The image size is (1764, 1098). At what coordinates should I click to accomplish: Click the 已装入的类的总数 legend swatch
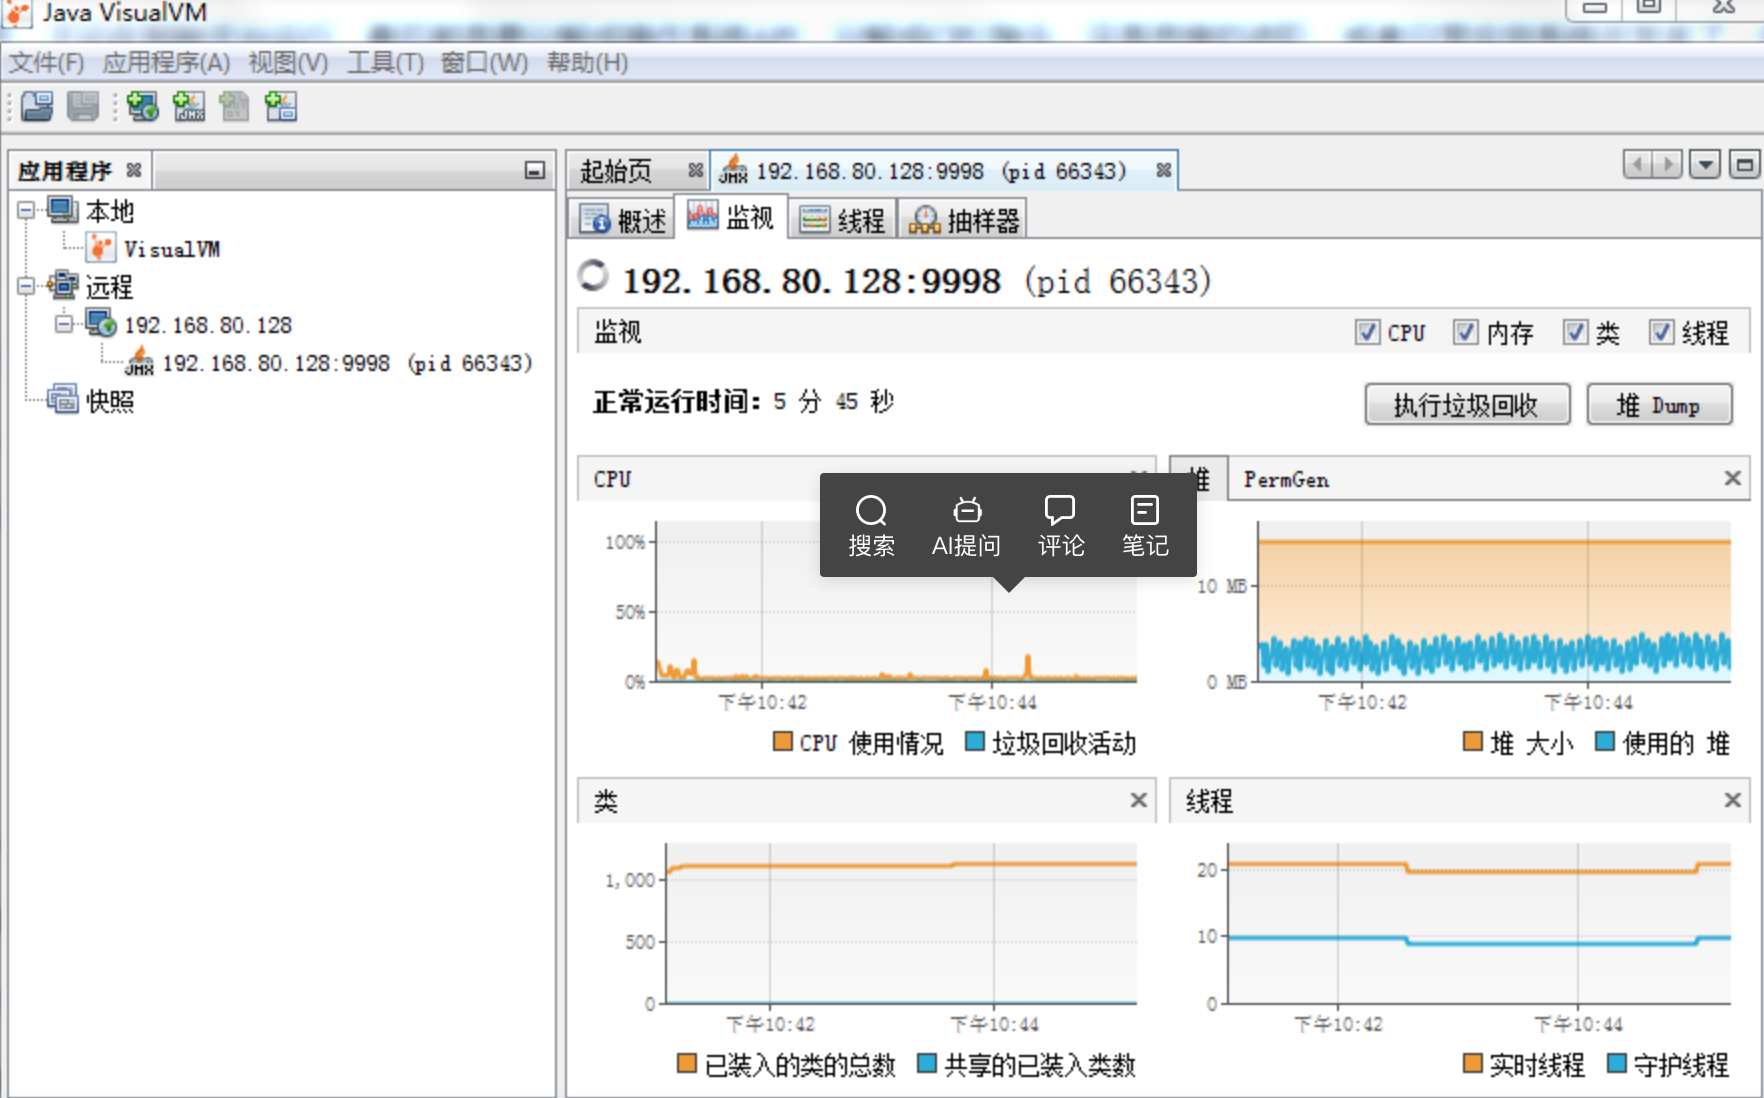click(686, 1063)
